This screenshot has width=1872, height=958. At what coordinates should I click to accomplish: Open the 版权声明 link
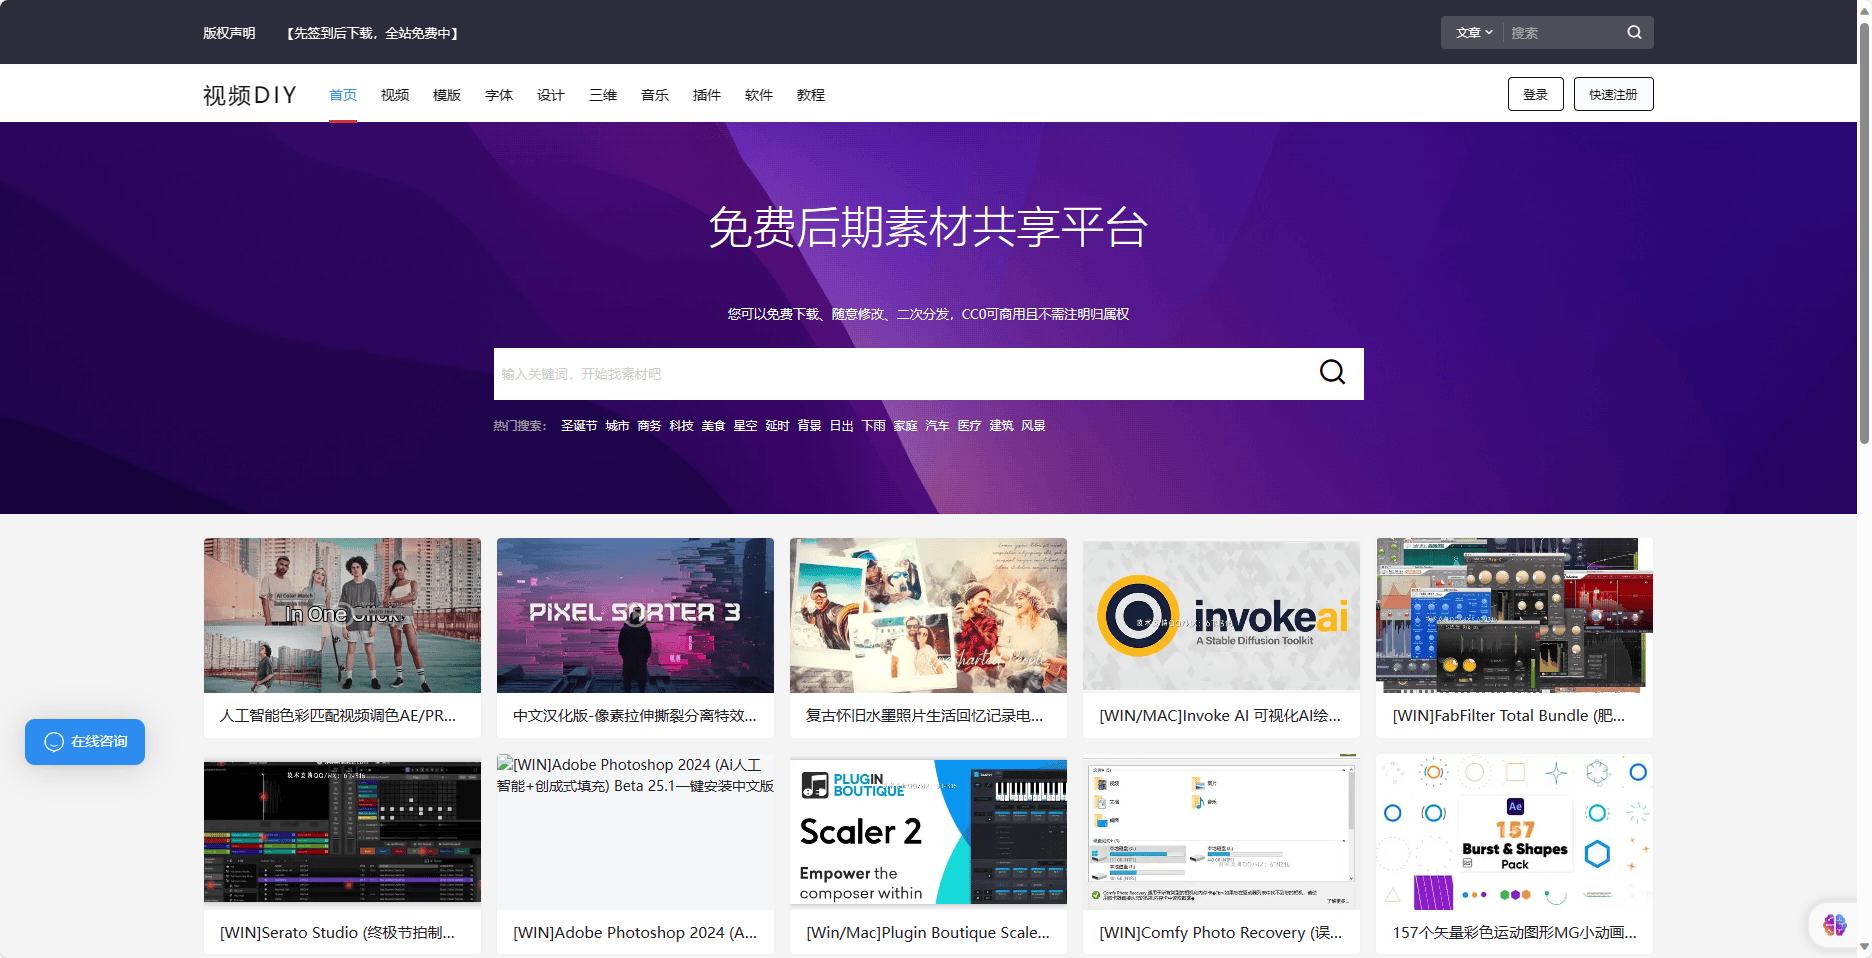pos(229,32)
